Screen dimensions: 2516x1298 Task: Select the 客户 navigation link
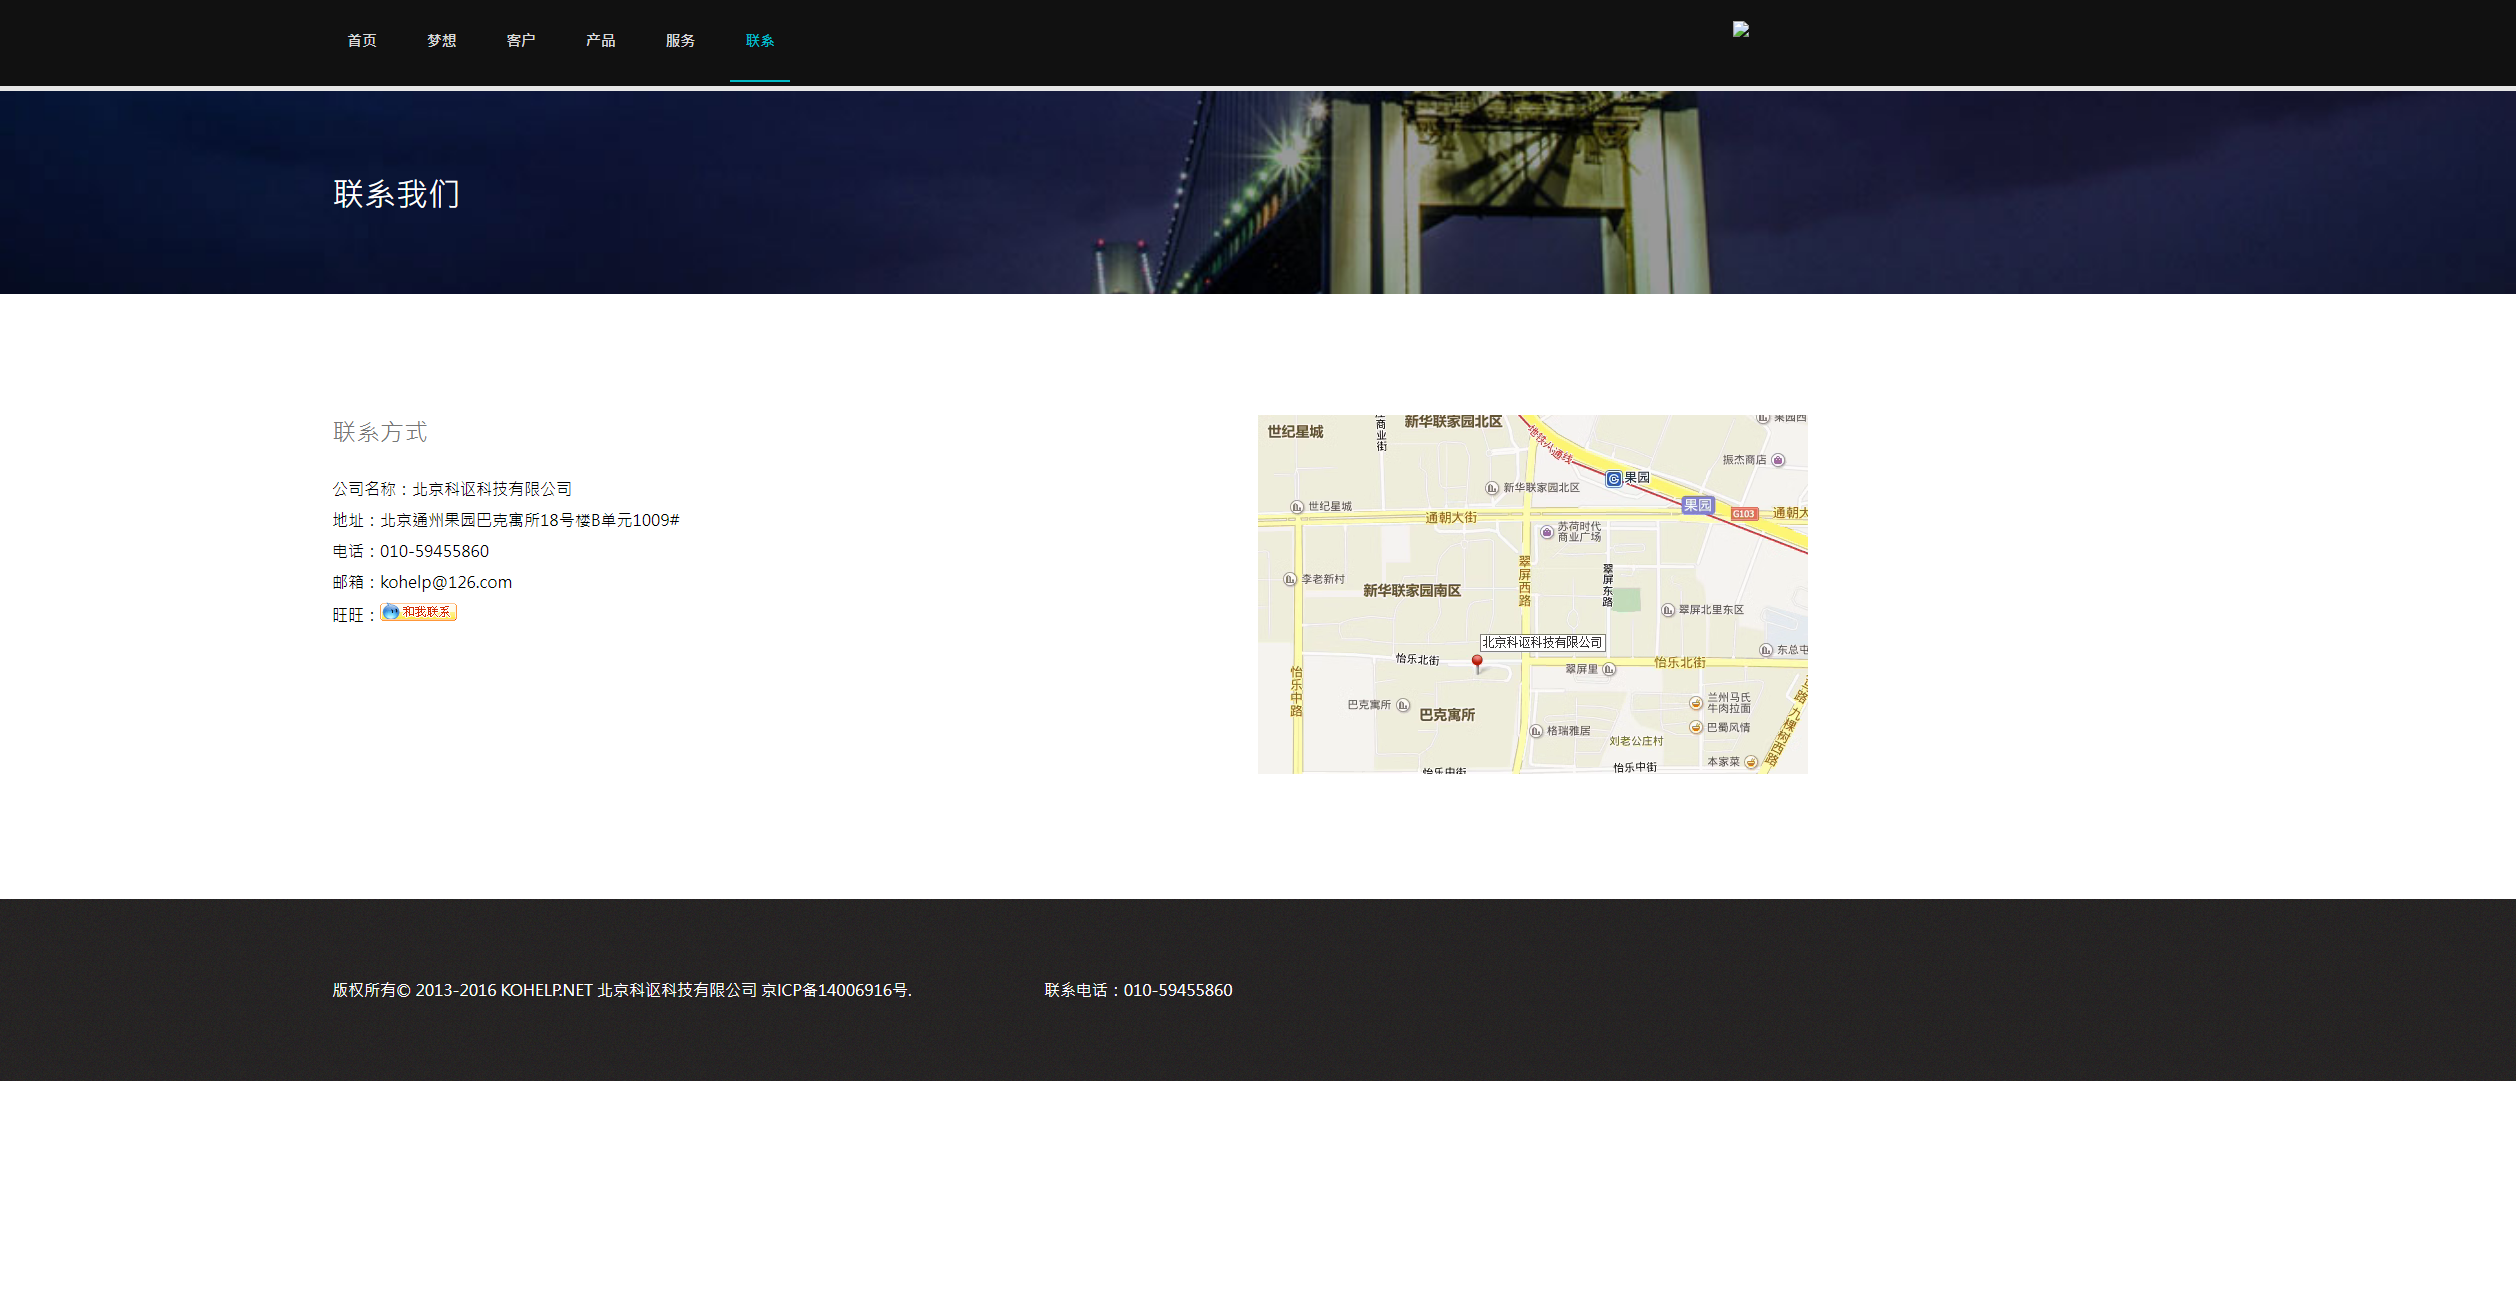[521, 41]
